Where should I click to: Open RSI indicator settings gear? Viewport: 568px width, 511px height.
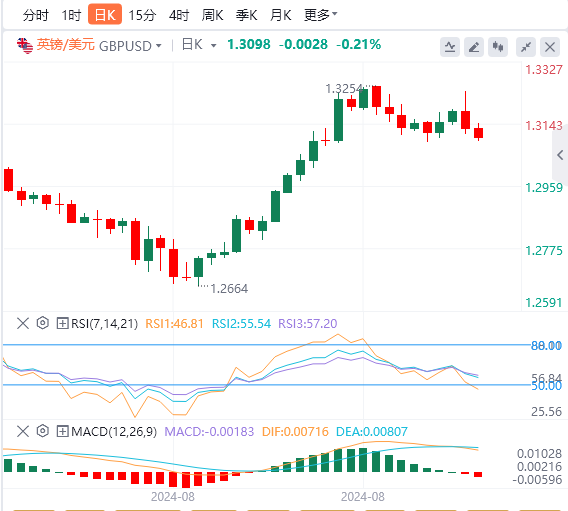[x=43, y=323]
